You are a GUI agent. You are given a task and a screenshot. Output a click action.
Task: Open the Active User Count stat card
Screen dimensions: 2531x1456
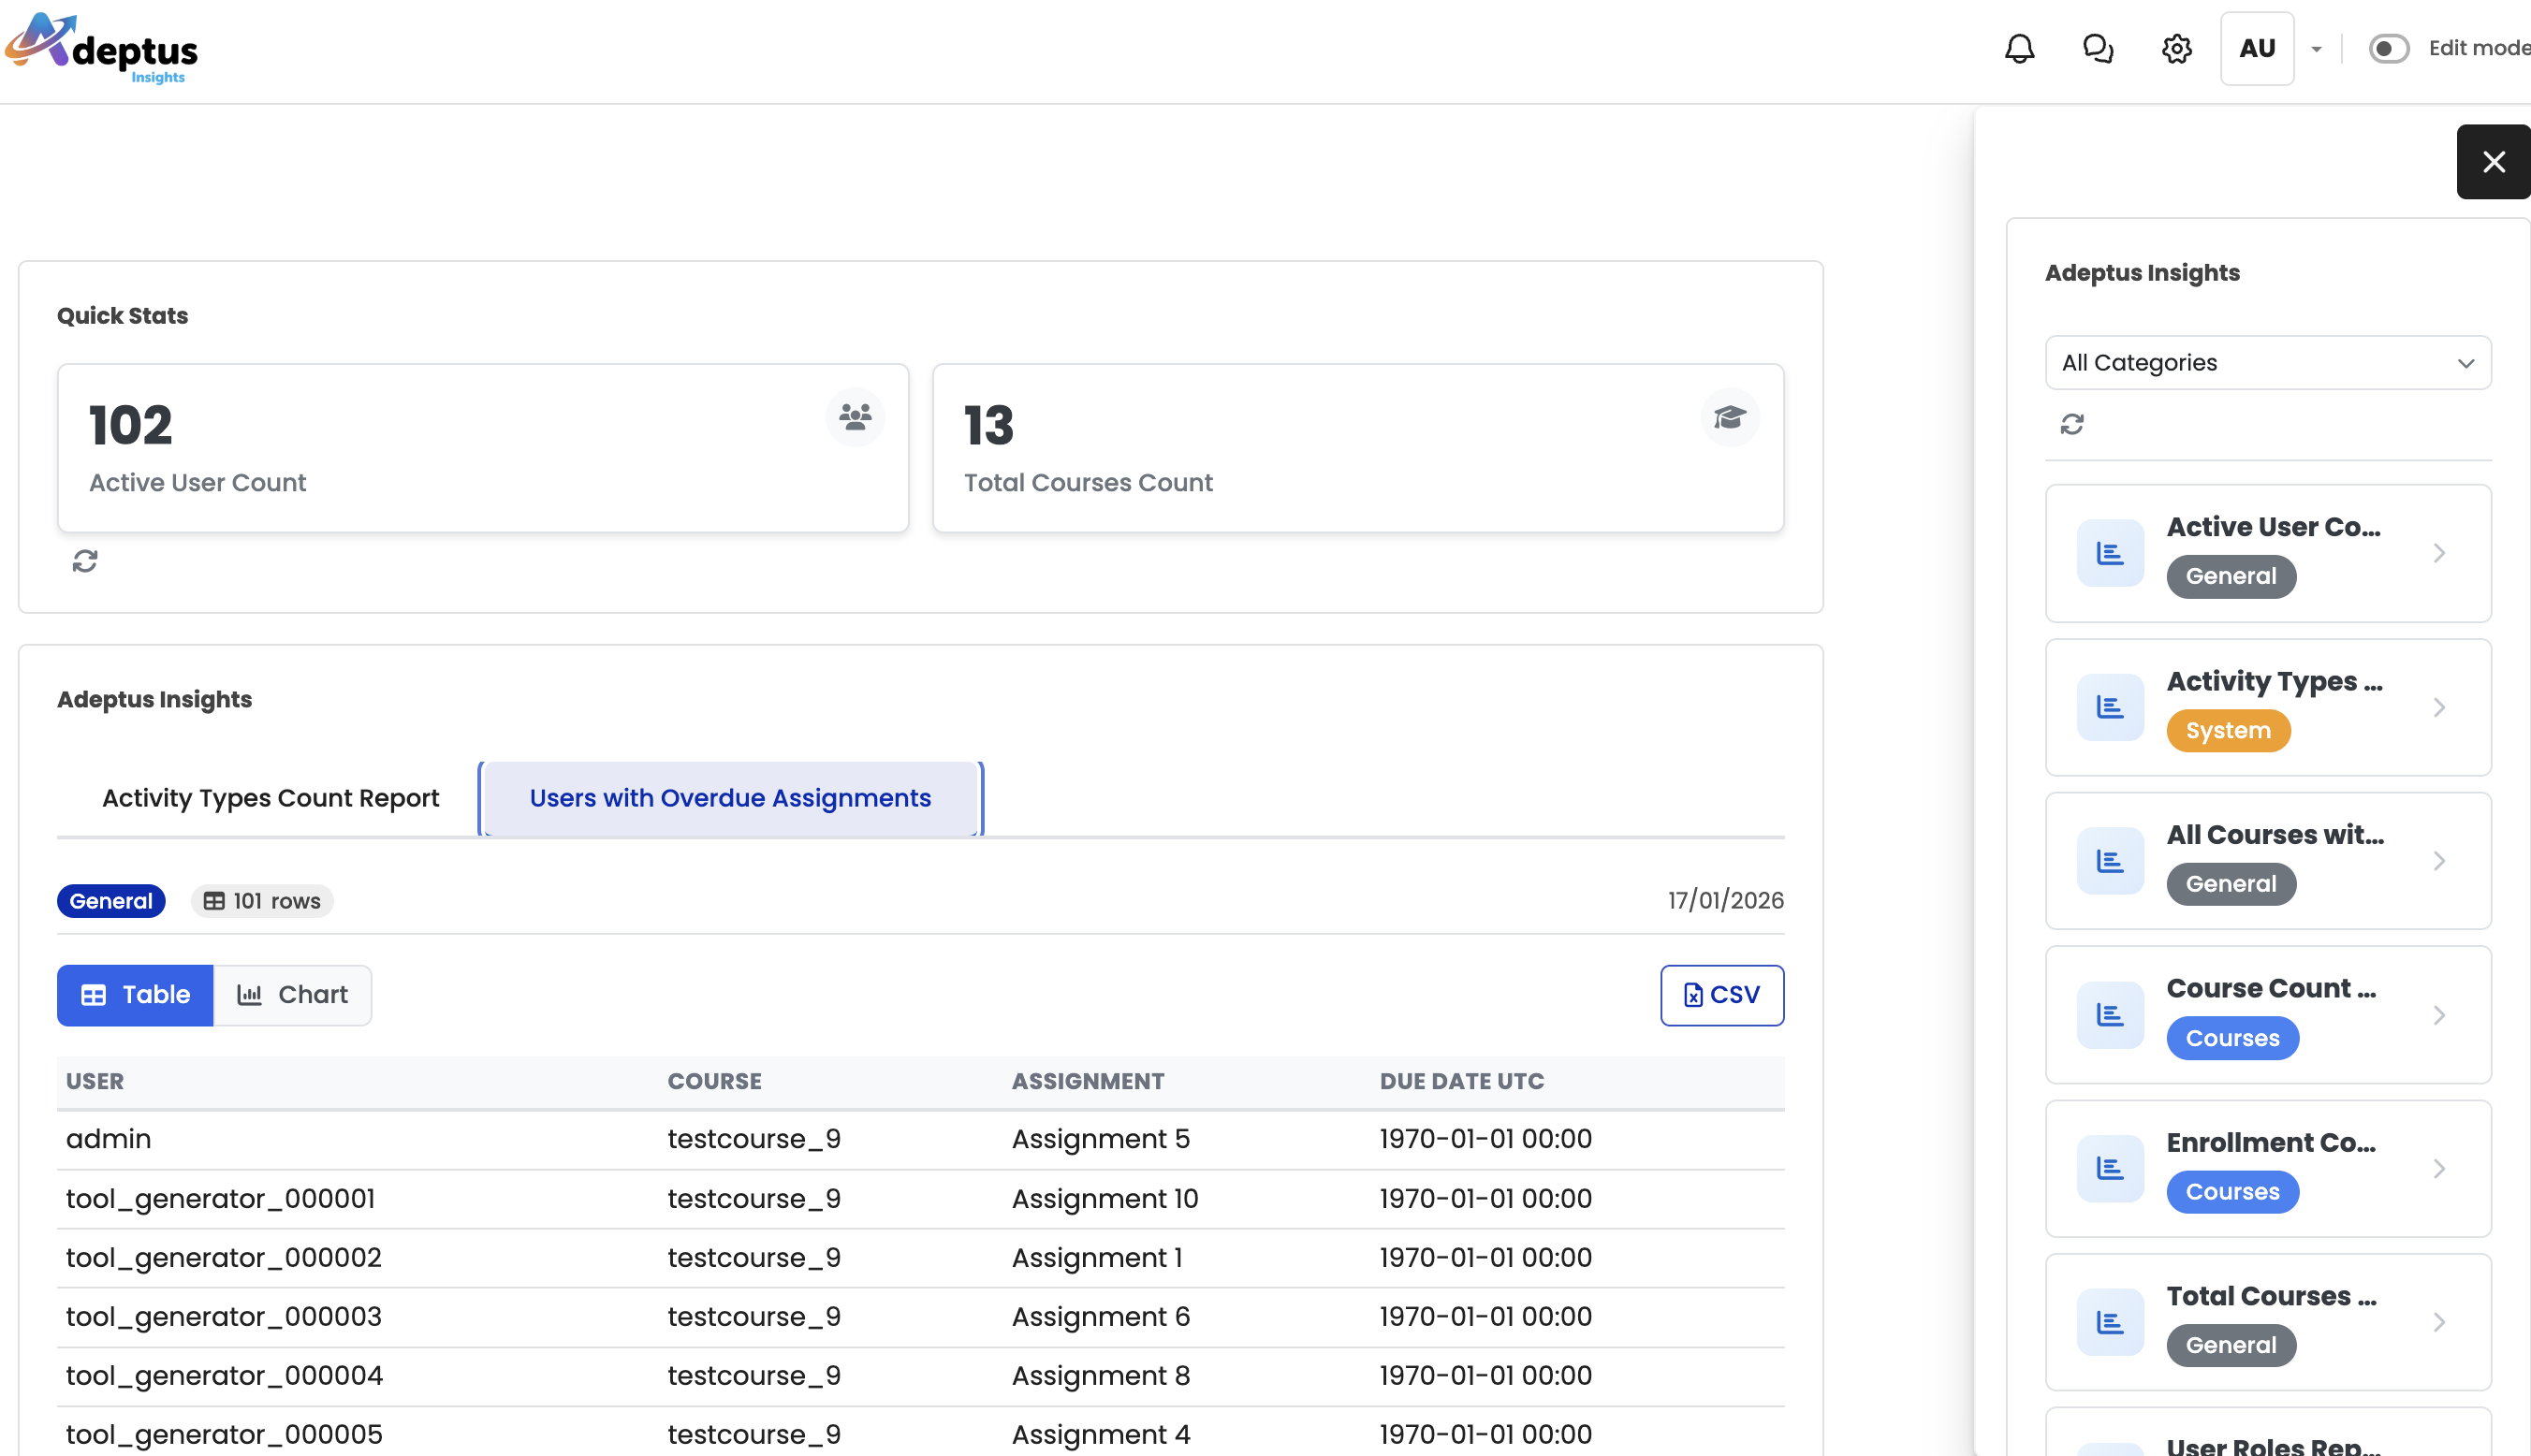[483, 448]
